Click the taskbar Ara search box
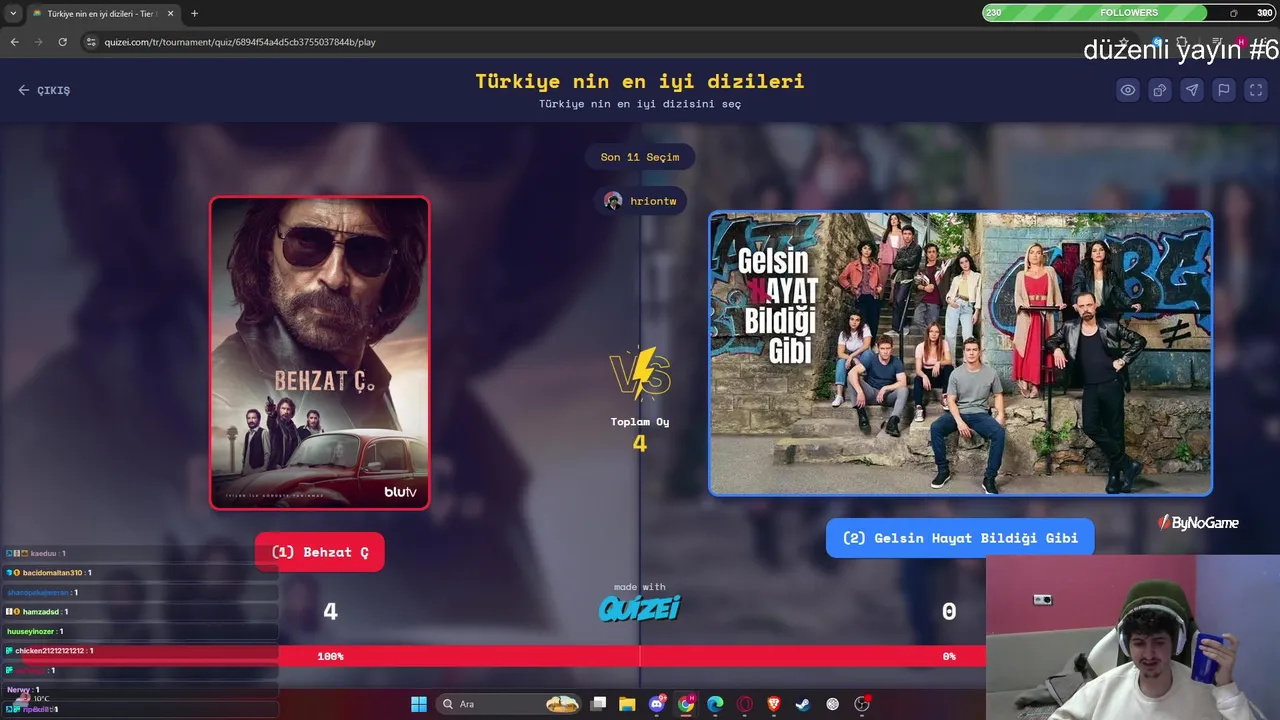This screenshot has height=720, width=1280. (x=510, y=704)
